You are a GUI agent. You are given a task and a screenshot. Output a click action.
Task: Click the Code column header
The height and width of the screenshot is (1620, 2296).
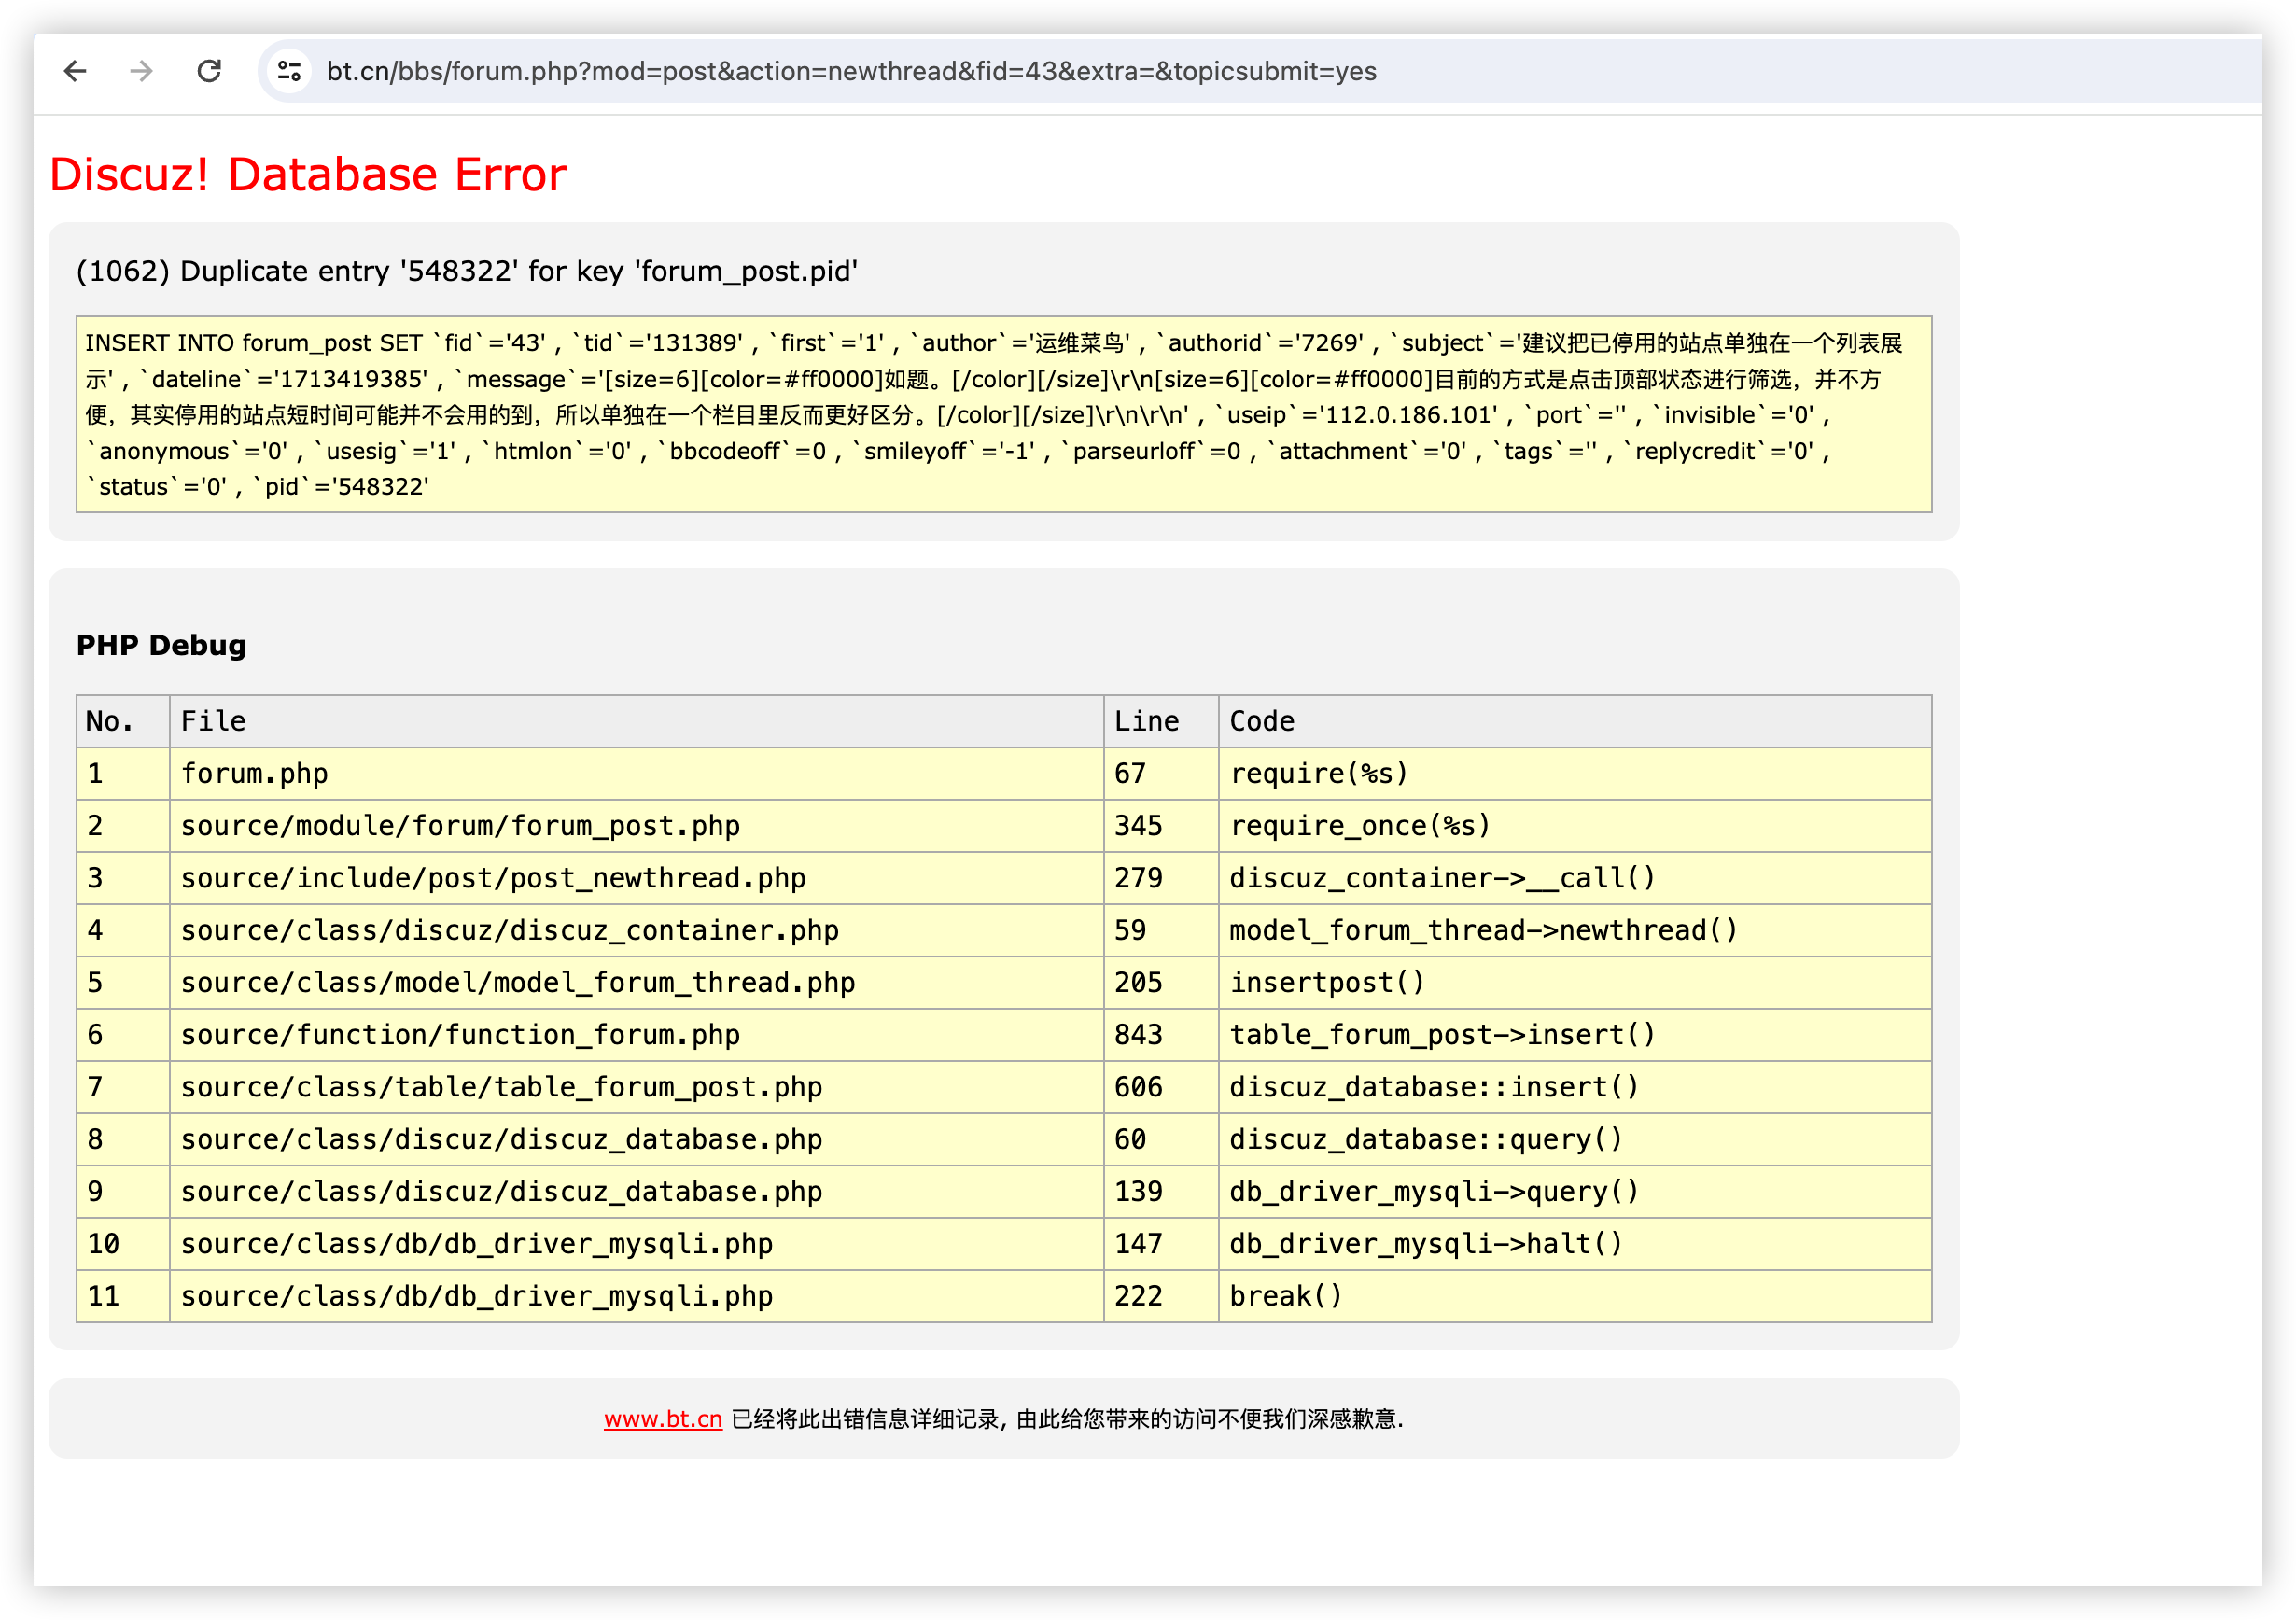click(1575, 721)
